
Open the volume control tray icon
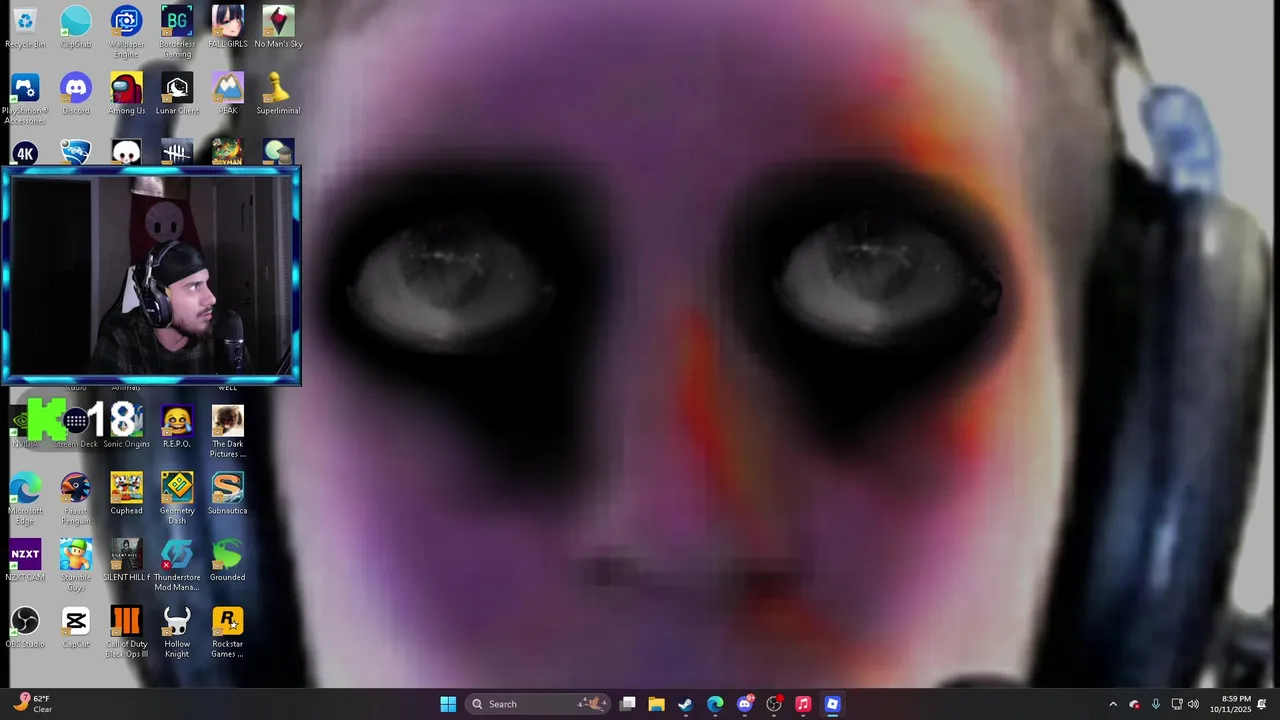(x=1193, y=704)
